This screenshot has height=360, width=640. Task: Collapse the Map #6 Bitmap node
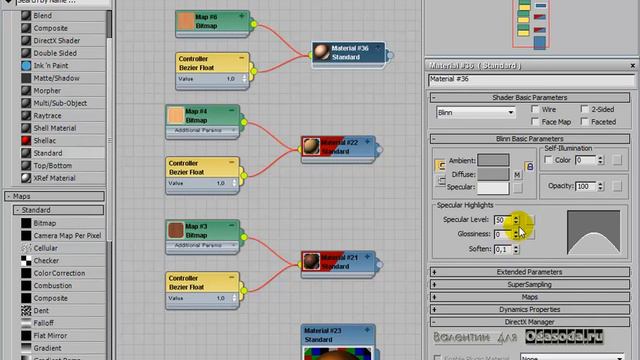pos(242,16)
